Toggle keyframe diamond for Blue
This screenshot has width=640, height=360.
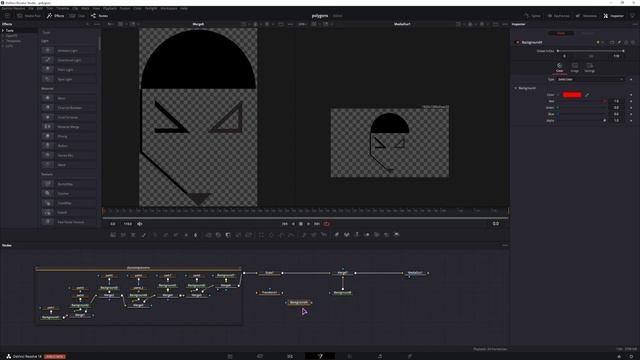[631, 114]
